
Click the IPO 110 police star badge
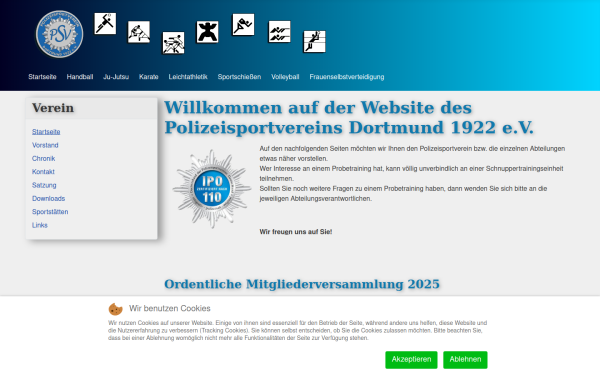tap(212, 189)
